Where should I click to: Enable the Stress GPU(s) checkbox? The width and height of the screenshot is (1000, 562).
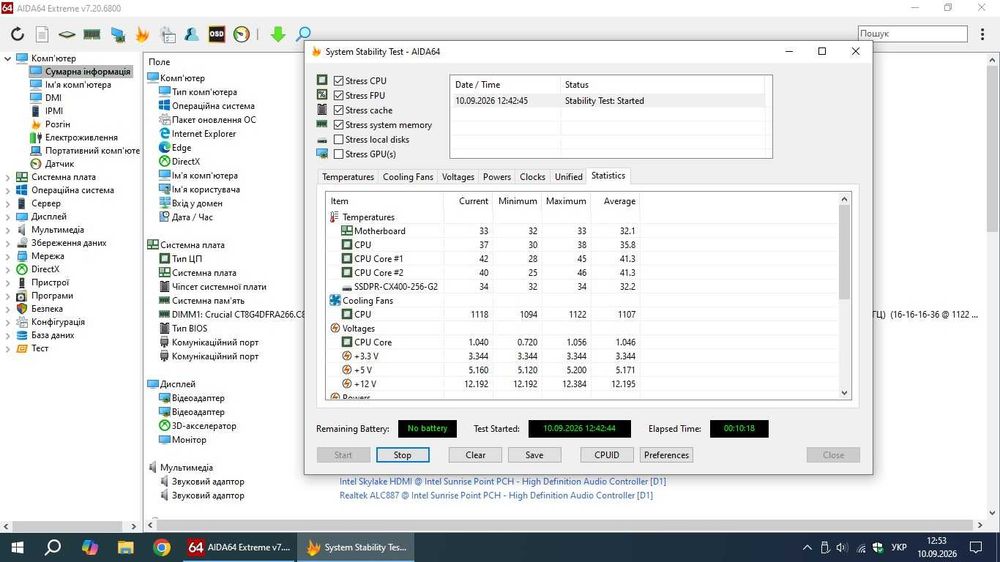[x=339, y=154]
